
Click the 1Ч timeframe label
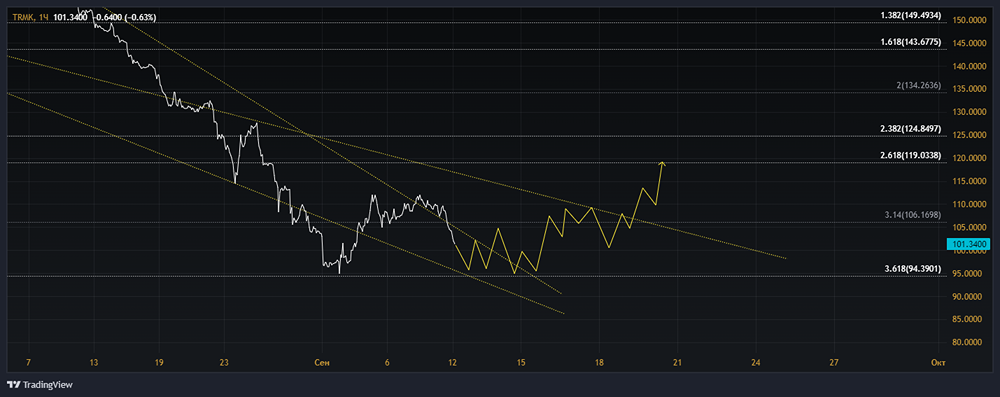[44, 17]
